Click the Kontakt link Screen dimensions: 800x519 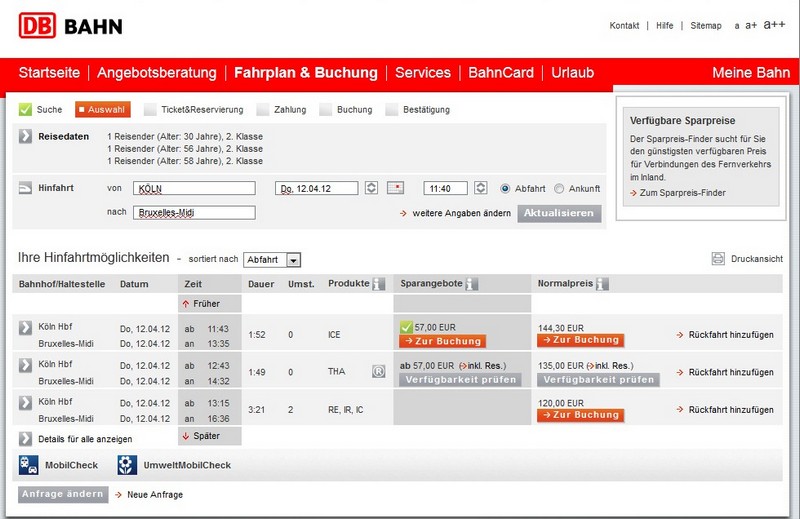pyautogui.click(x=624, y=26)
